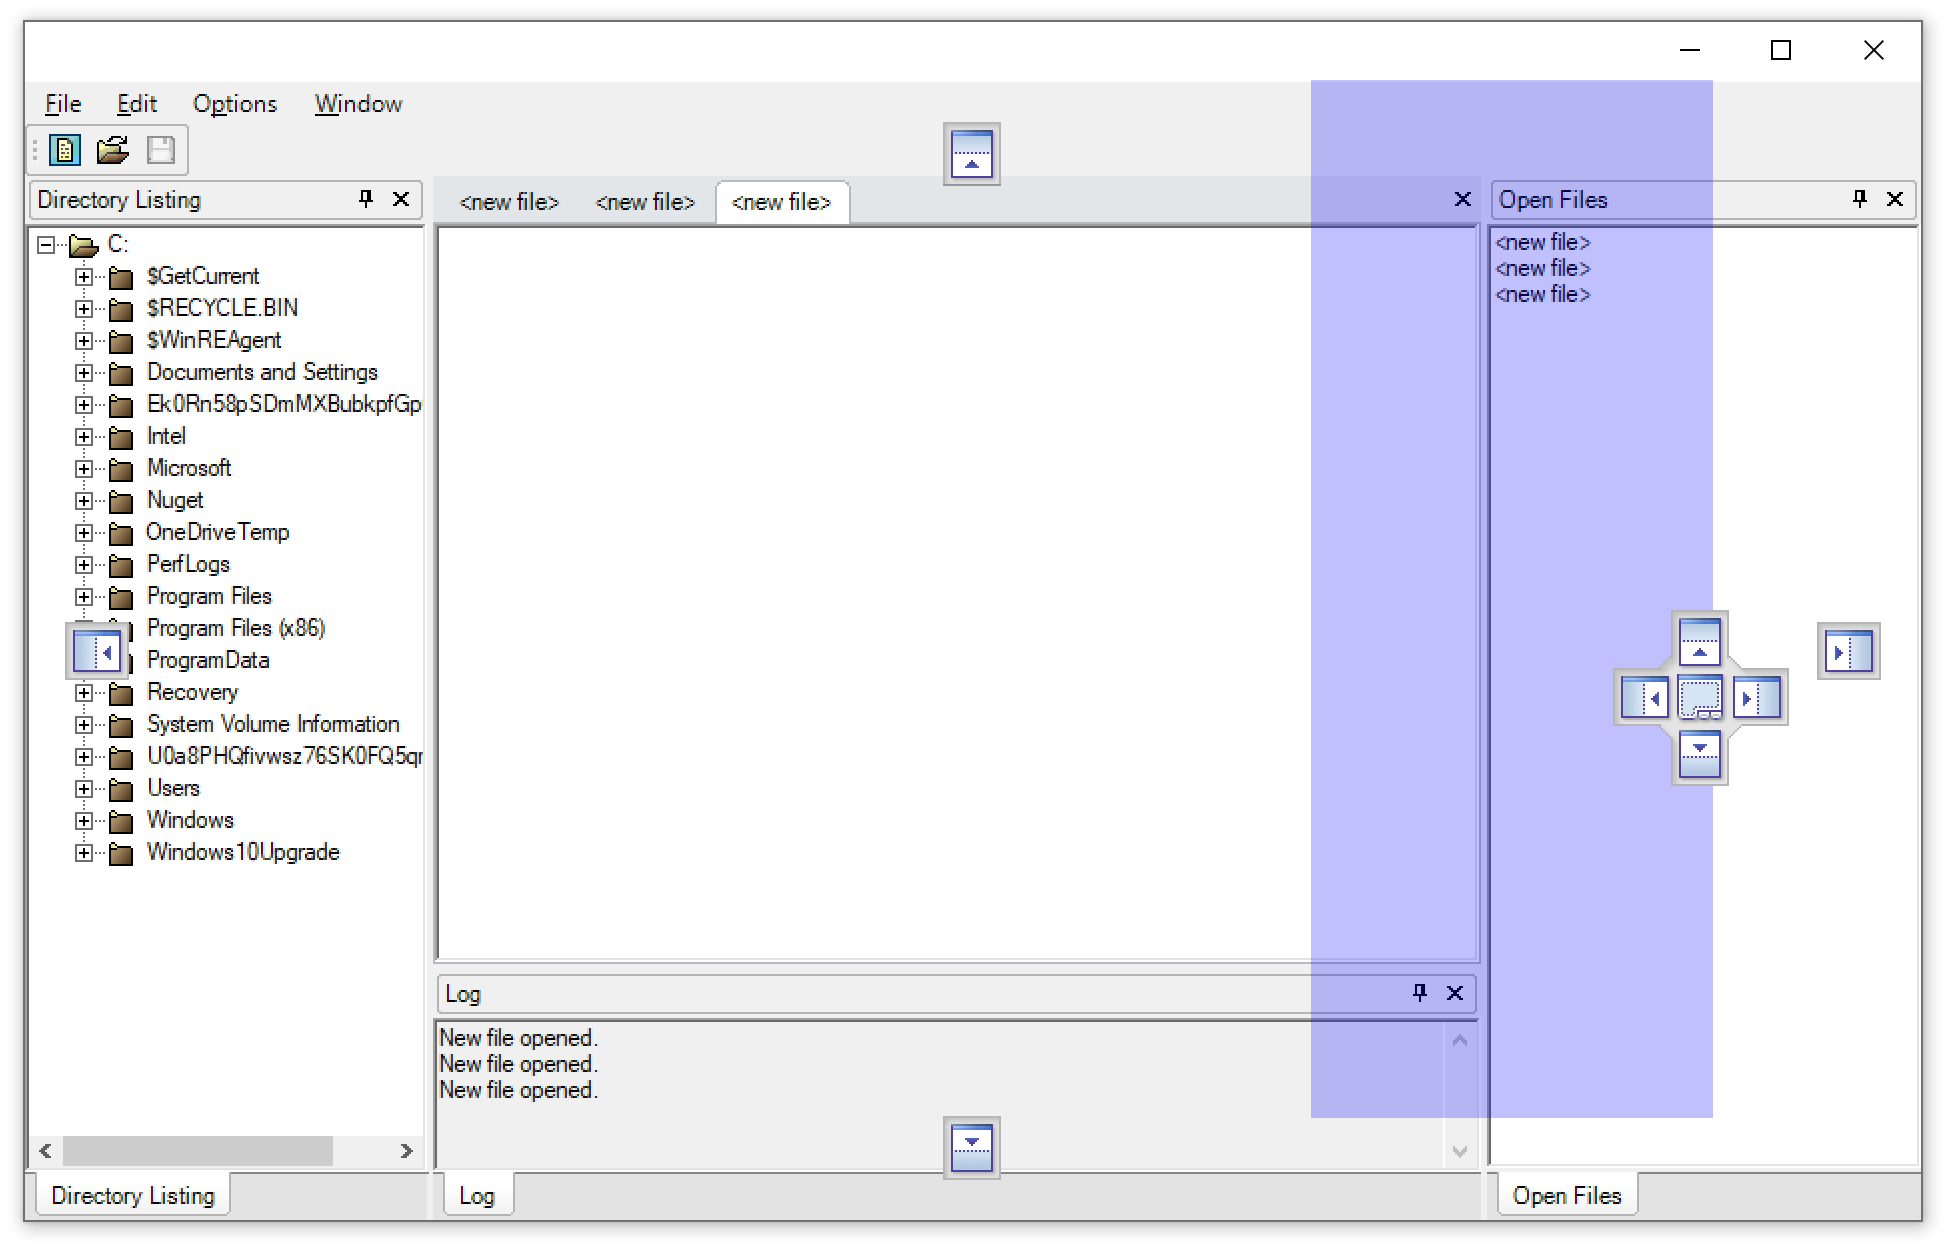1952x1249 pixels.
Task: Select the Users folder in tree
Action: point(173,788)
